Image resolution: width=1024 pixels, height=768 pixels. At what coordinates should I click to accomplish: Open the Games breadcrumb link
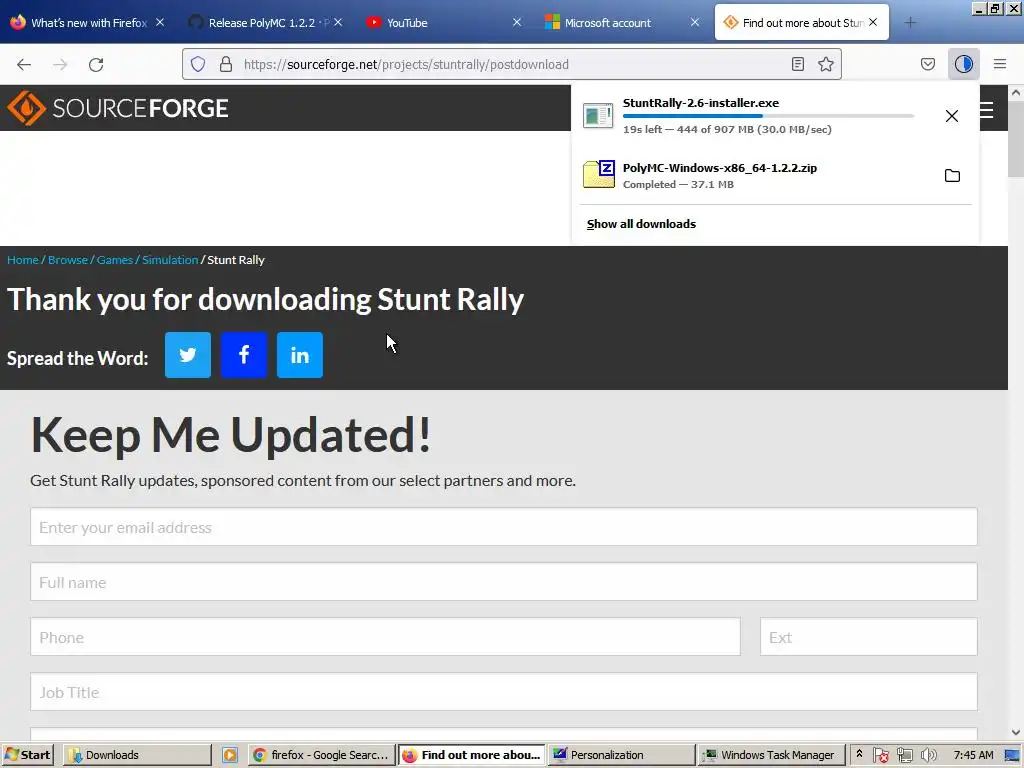115,260
